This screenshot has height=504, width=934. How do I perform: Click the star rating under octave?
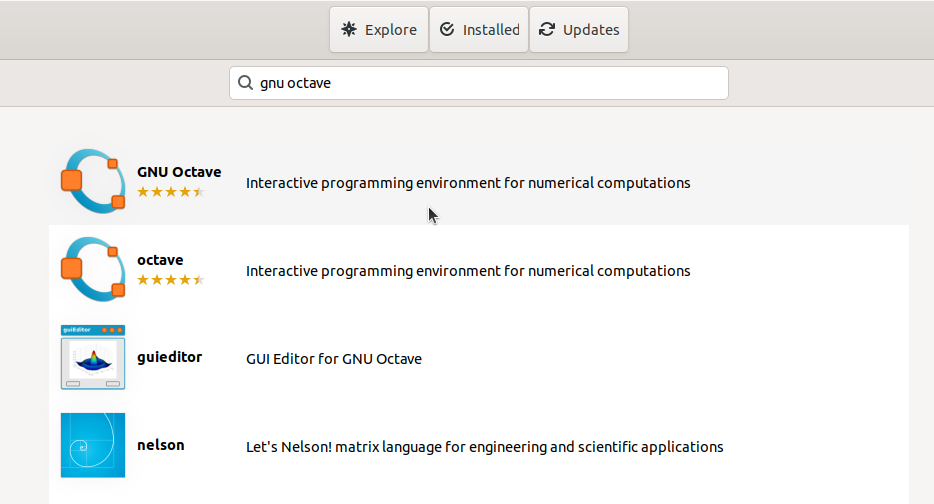[x=171, y=280]
